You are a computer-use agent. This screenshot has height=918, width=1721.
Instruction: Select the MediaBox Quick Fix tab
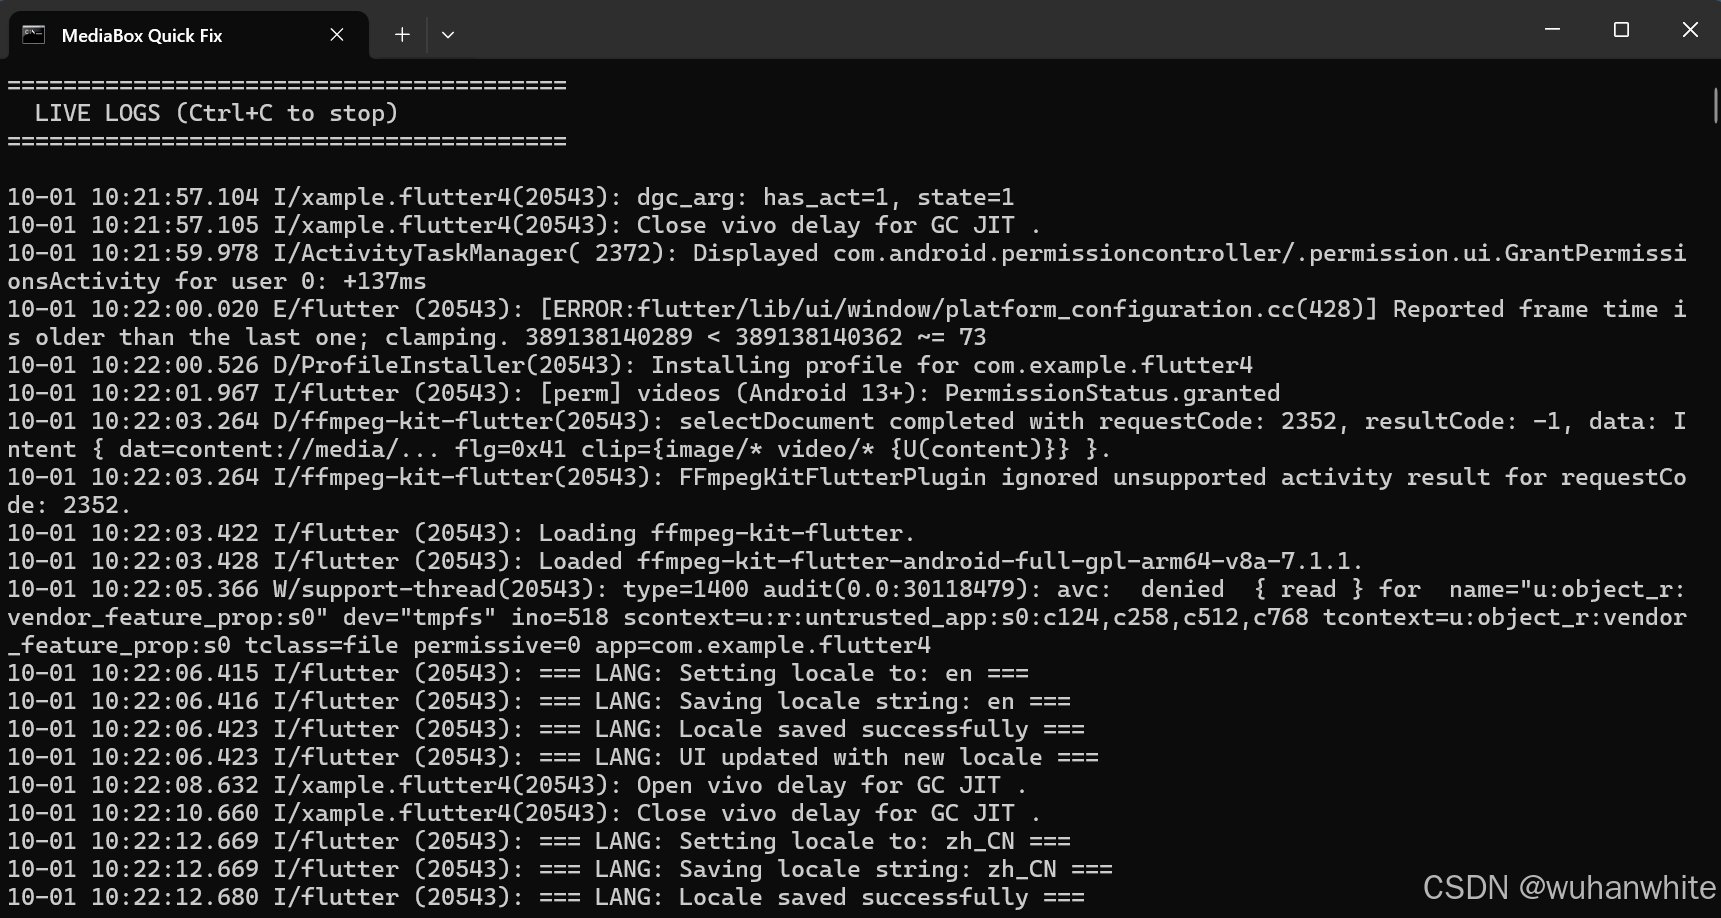(x=142, y=35)
